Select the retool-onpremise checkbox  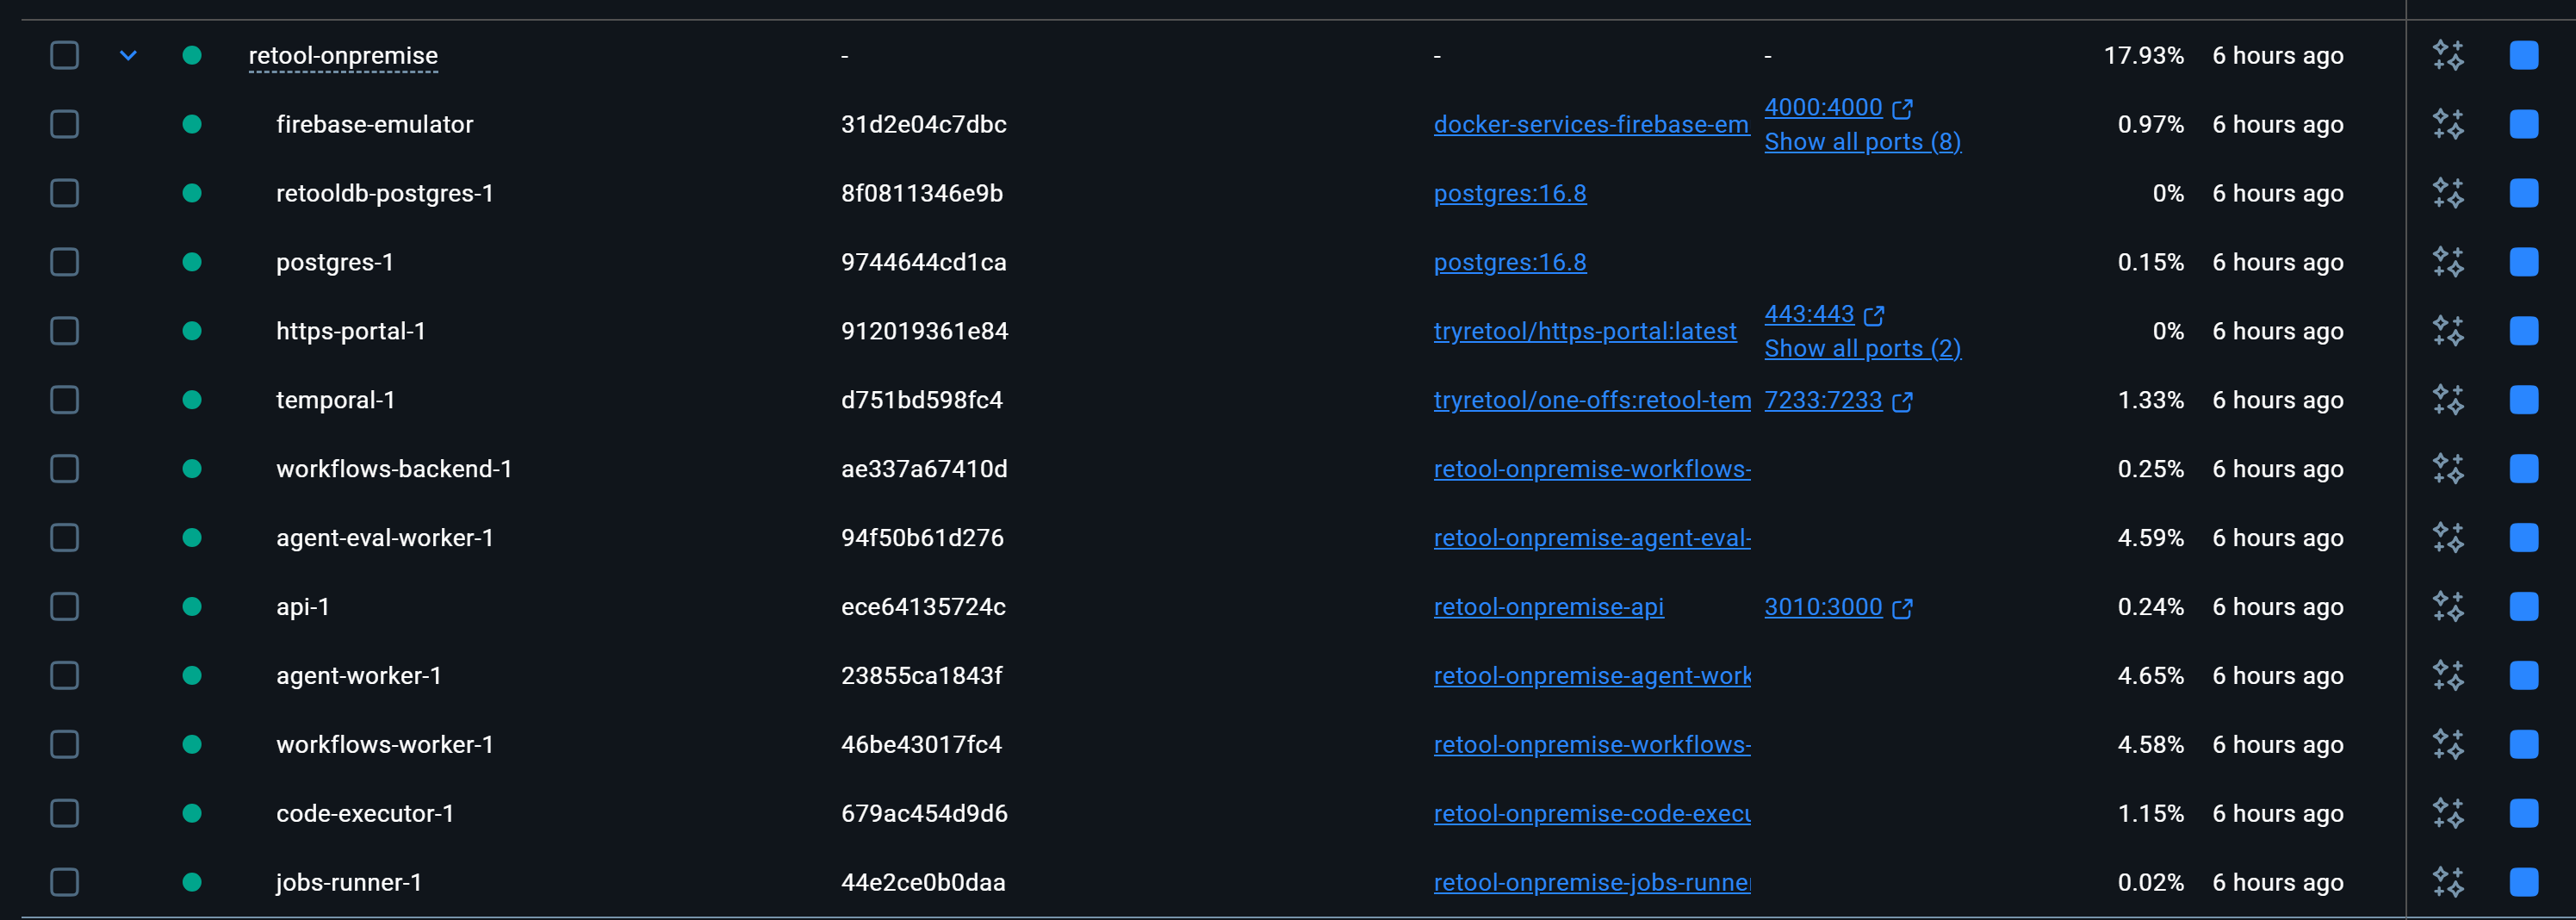[x=64, y=55]
